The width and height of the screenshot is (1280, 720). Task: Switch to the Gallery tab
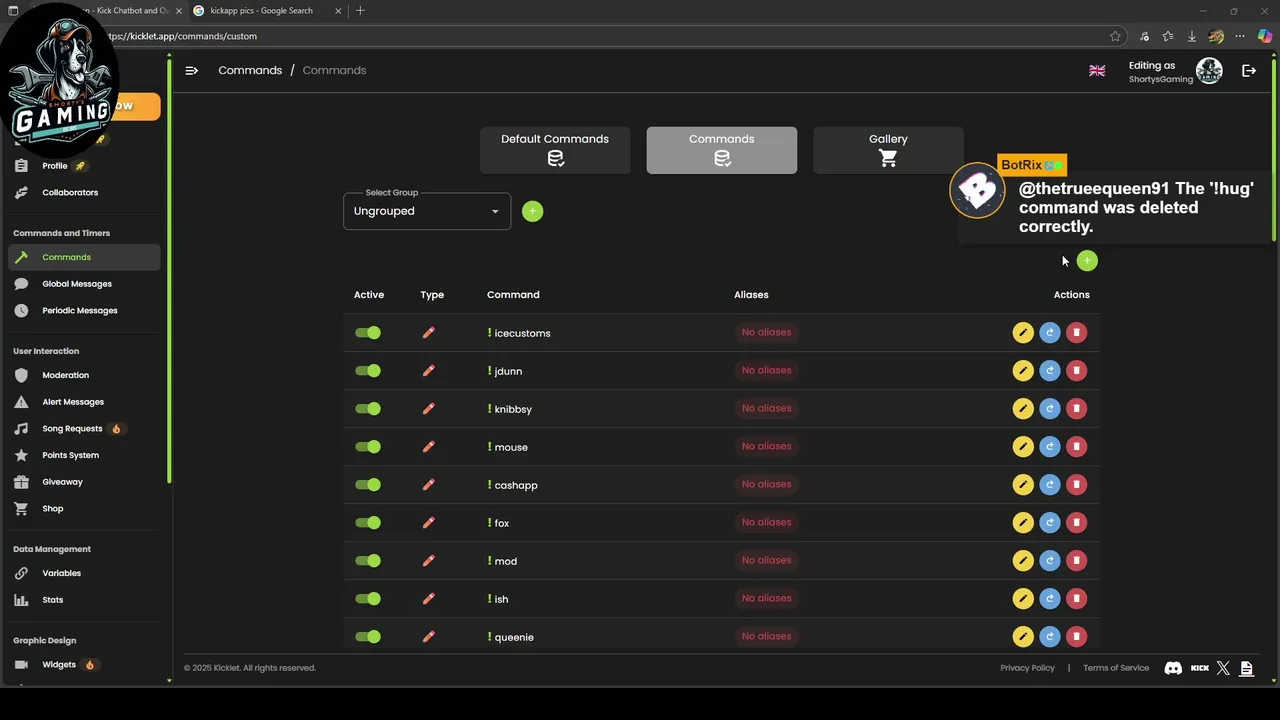[x=888, y=150]
